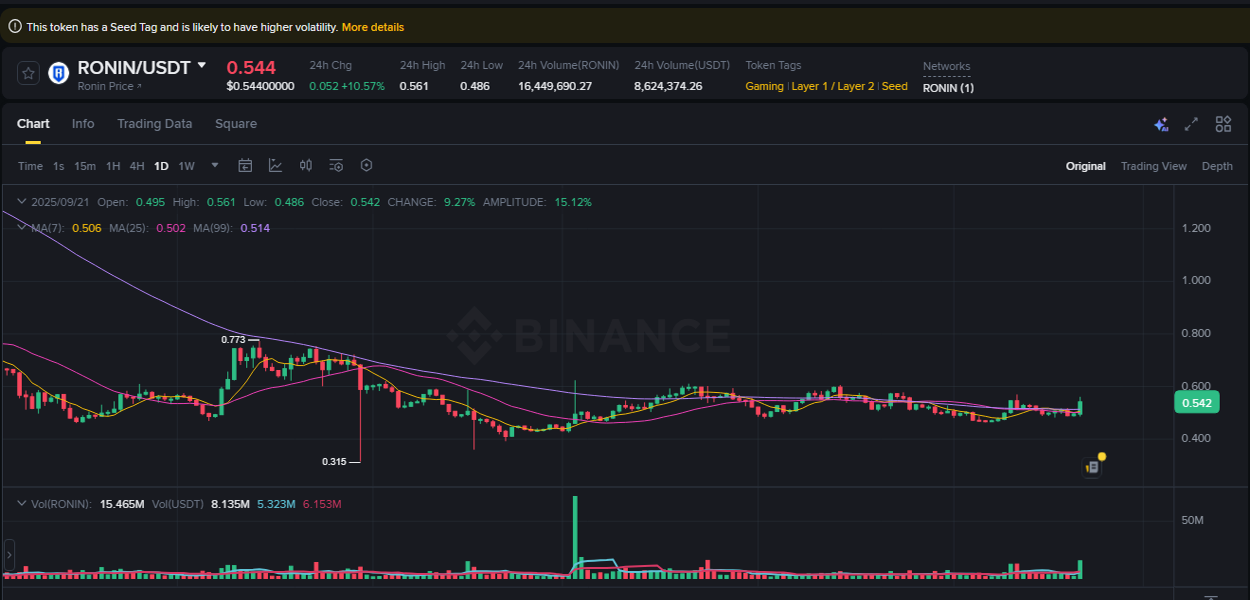Expand the chart to fullscreen
The height and width of the screenshot is (600, 1250).
(1190, 123)
